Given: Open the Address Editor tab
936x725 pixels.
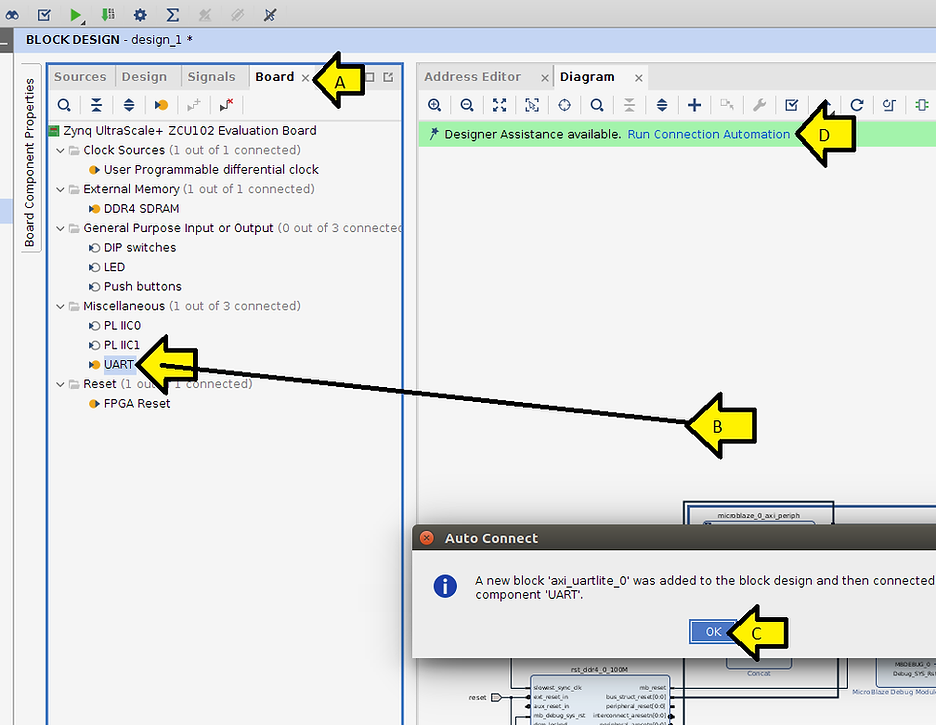Looking at the screenshot, I should pyautogui.click(x=473, y=77).
